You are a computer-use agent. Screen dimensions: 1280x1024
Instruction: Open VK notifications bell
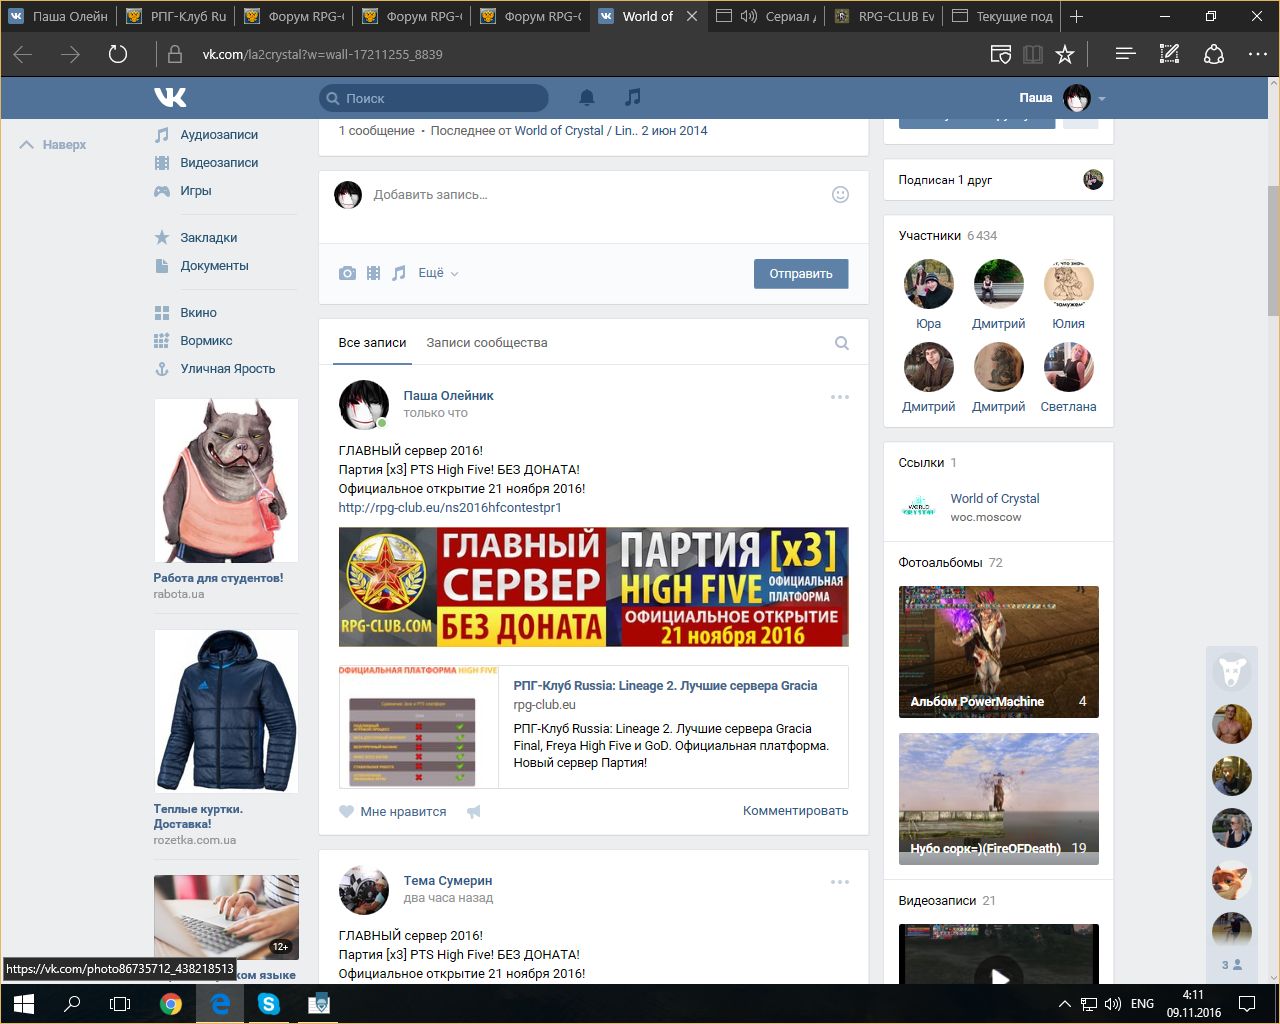587,97
